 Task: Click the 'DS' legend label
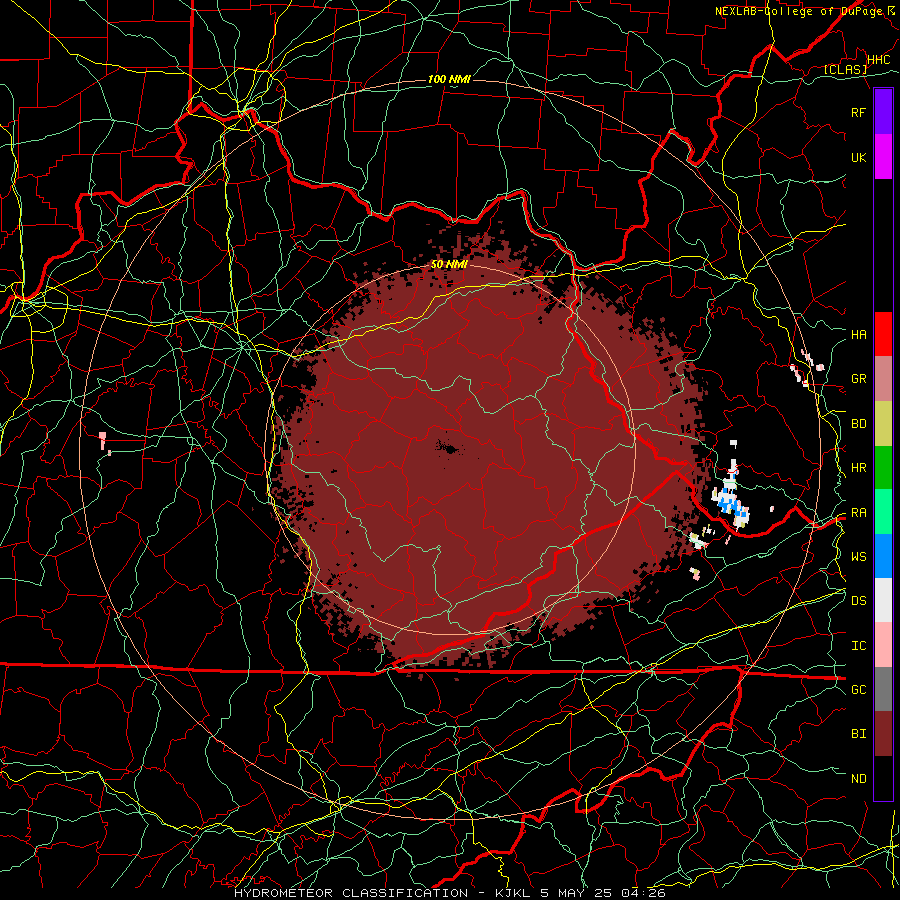tap(858, 600)
